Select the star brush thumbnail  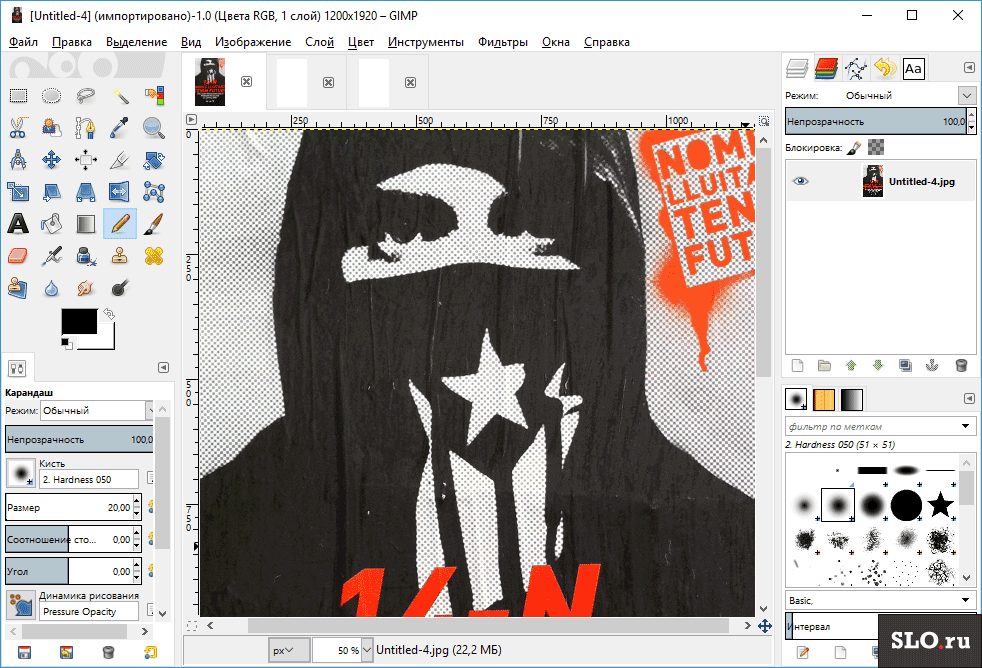tap(940, 505)
